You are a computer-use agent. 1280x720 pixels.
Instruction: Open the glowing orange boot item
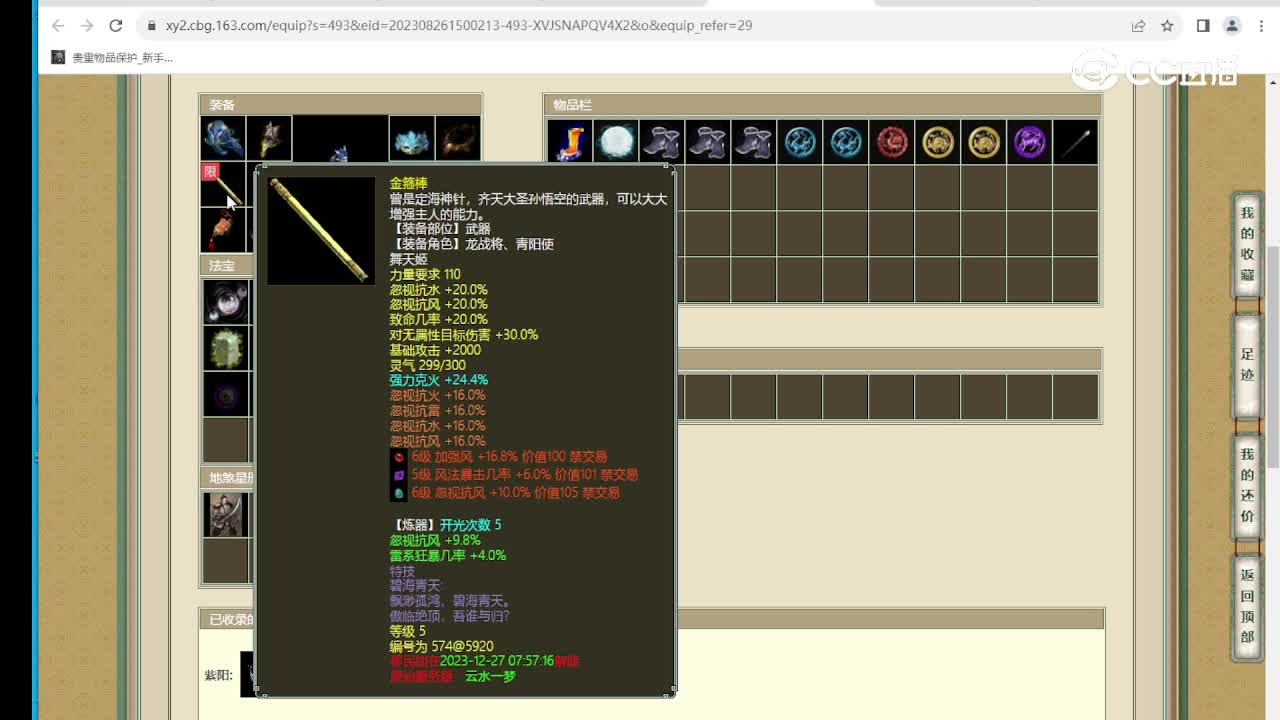[570, 142]
